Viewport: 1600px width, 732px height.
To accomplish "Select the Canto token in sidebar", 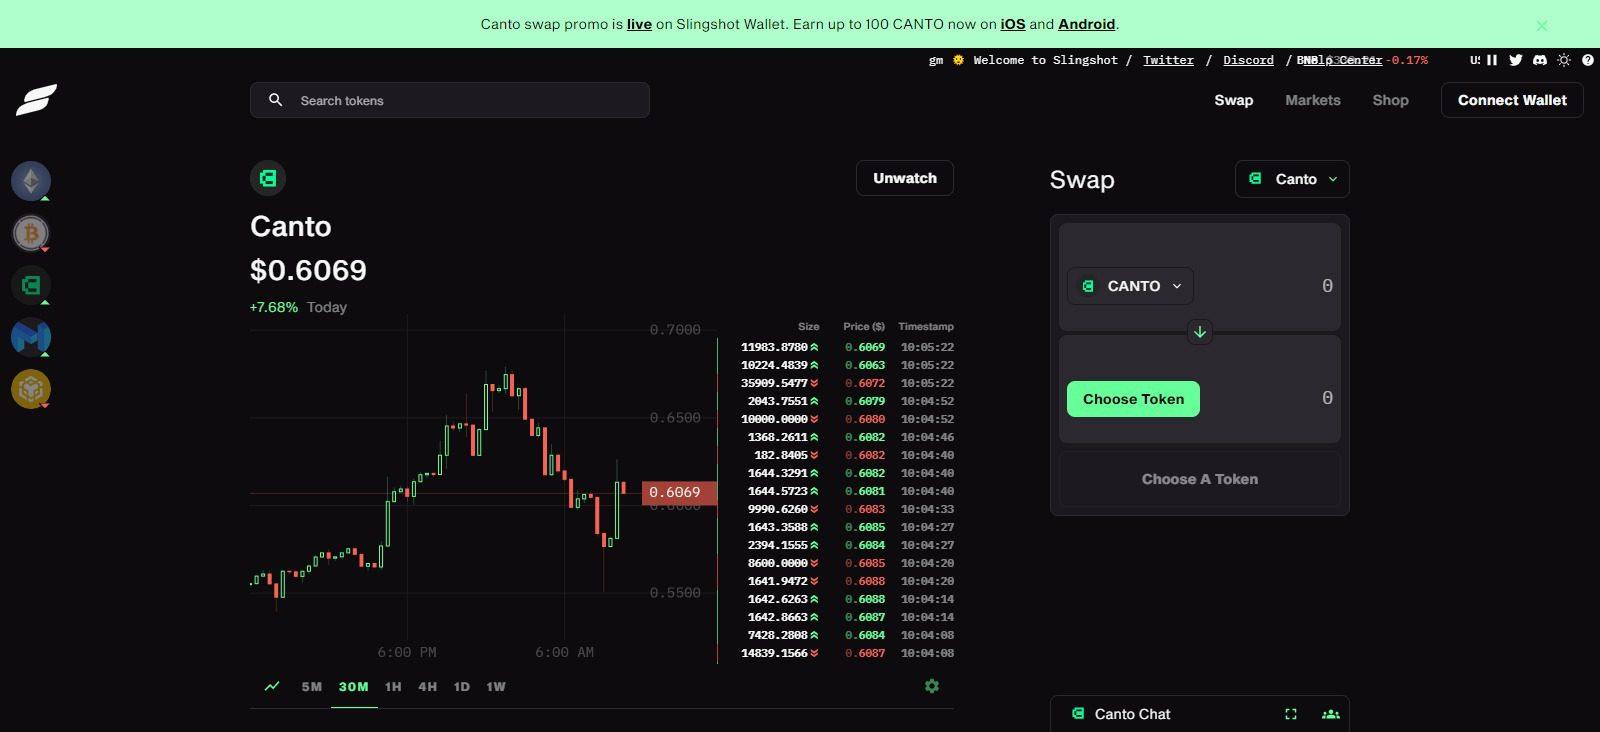I will [31, 285].
